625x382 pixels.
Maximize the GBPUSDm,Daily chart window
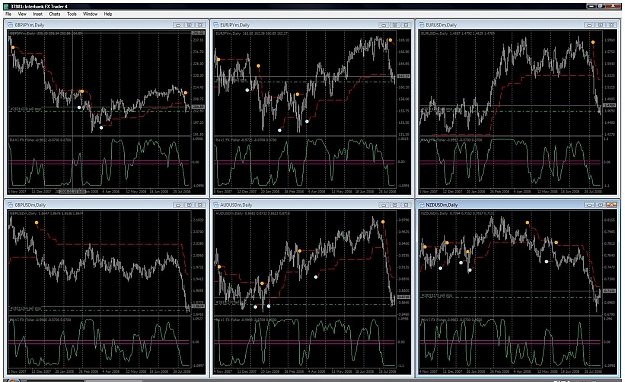tap(190, 205)
